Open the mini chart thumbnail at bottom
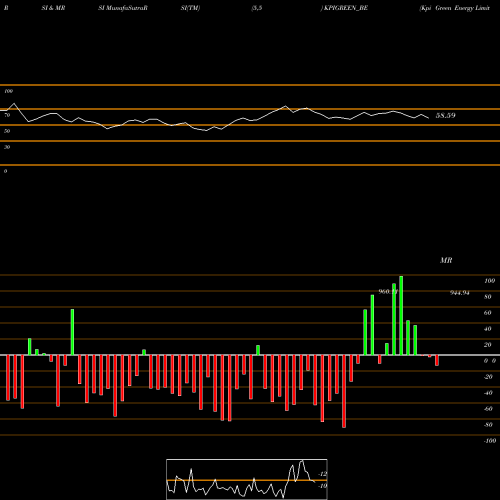 click(247, 479)
